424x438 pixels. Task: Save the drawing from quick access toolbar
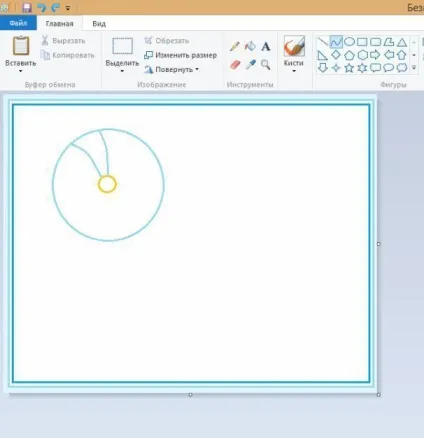(x=27, y=7)
